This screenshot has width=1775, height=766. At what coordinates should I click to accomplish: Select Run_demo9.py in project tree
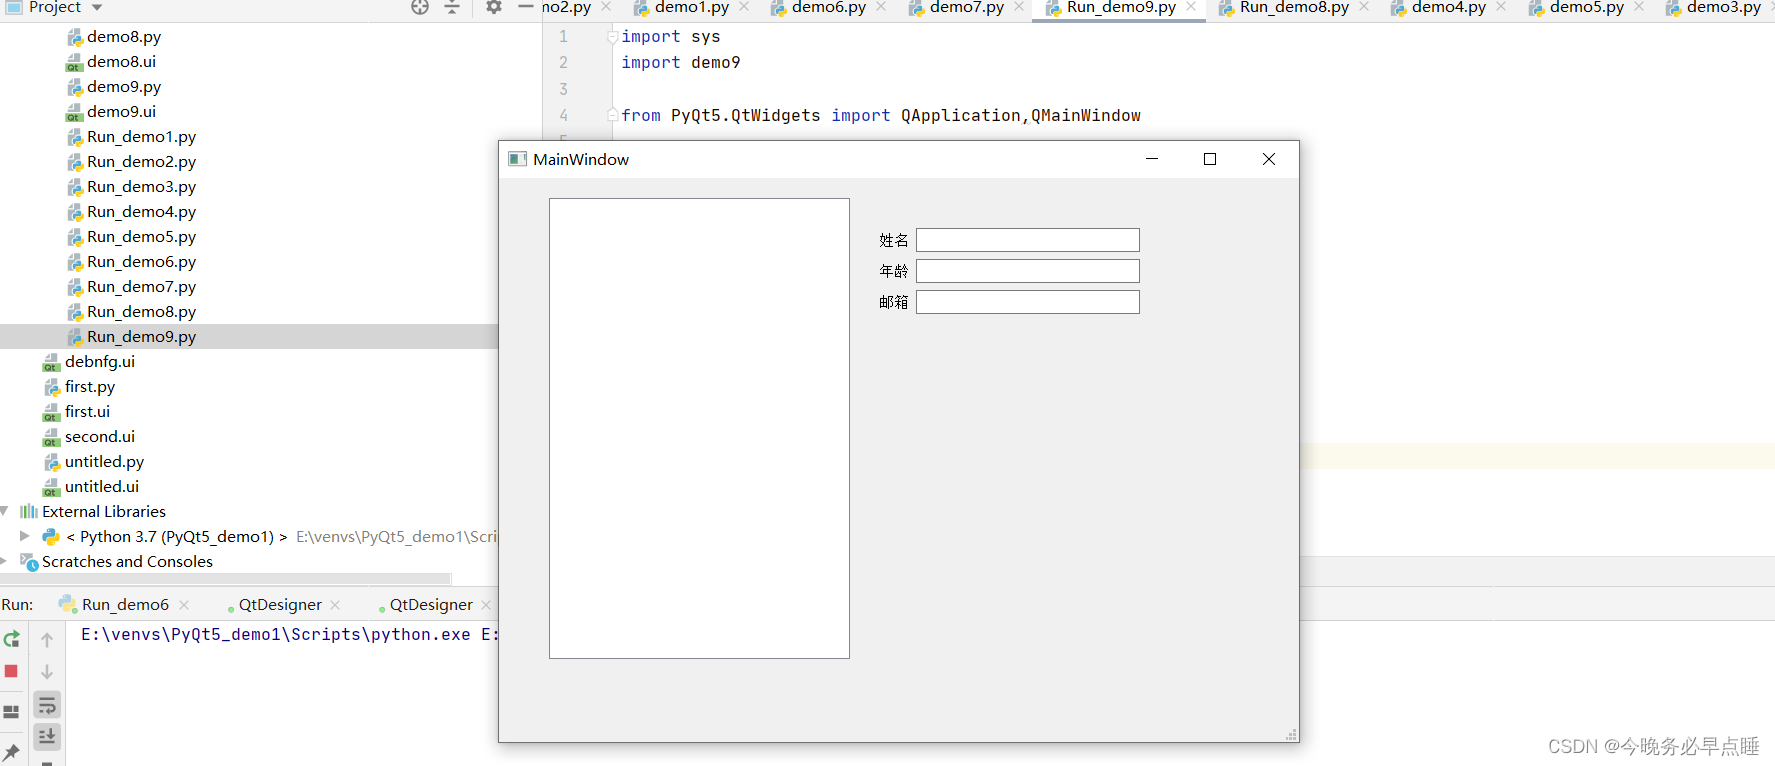(x=141, y=337)
